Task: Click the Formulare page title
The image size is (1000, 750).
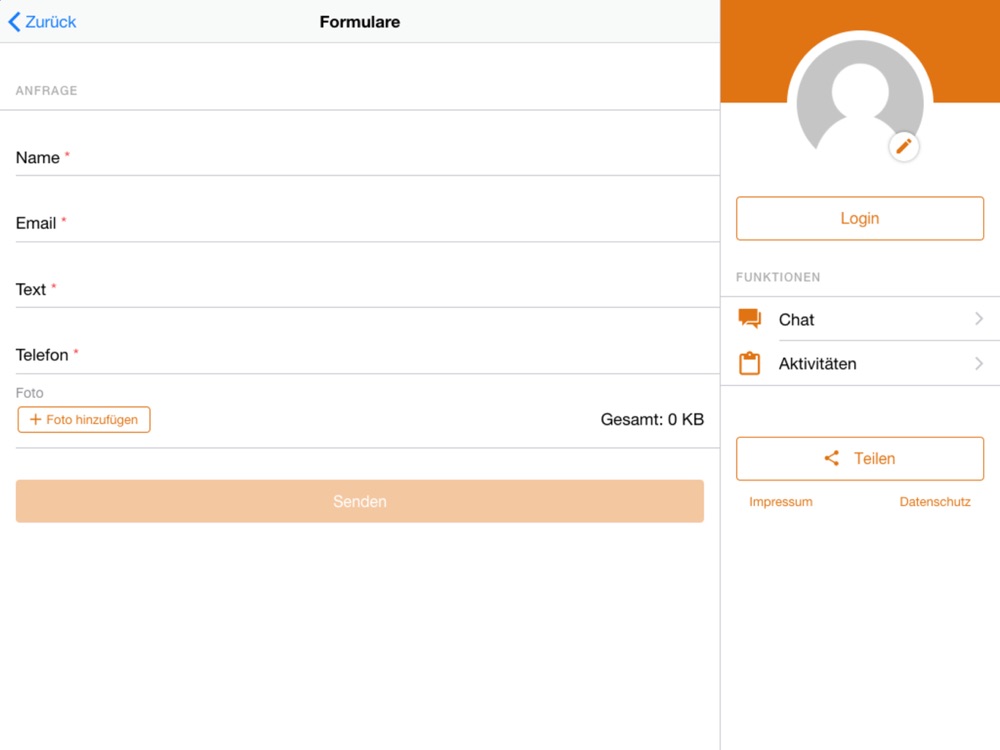Action: pos(360,22)
